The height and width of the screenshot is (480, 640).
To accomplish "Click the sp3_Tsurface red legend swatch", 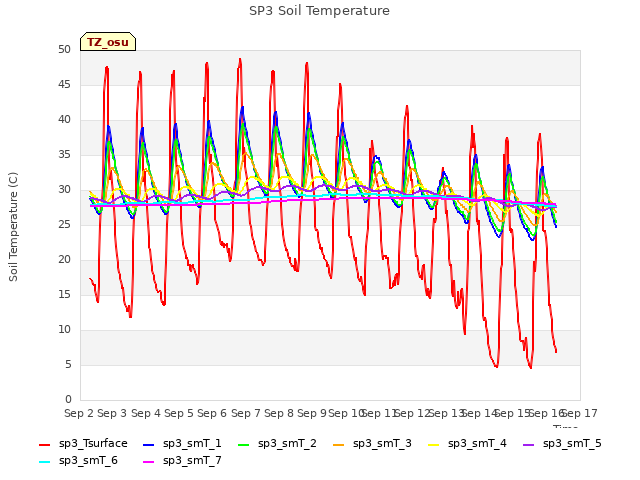I will [44, 444].
